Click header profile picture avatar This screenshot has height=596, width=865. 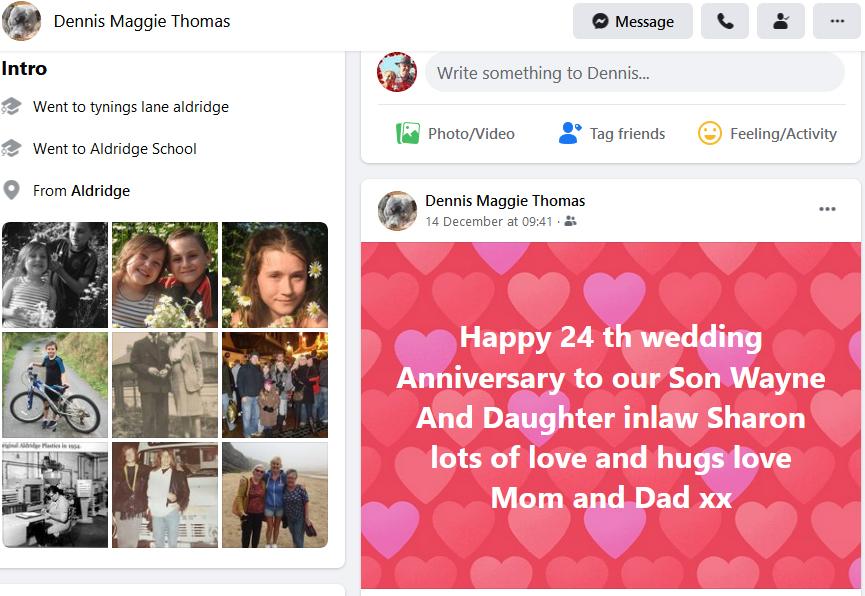click(22, 21)
